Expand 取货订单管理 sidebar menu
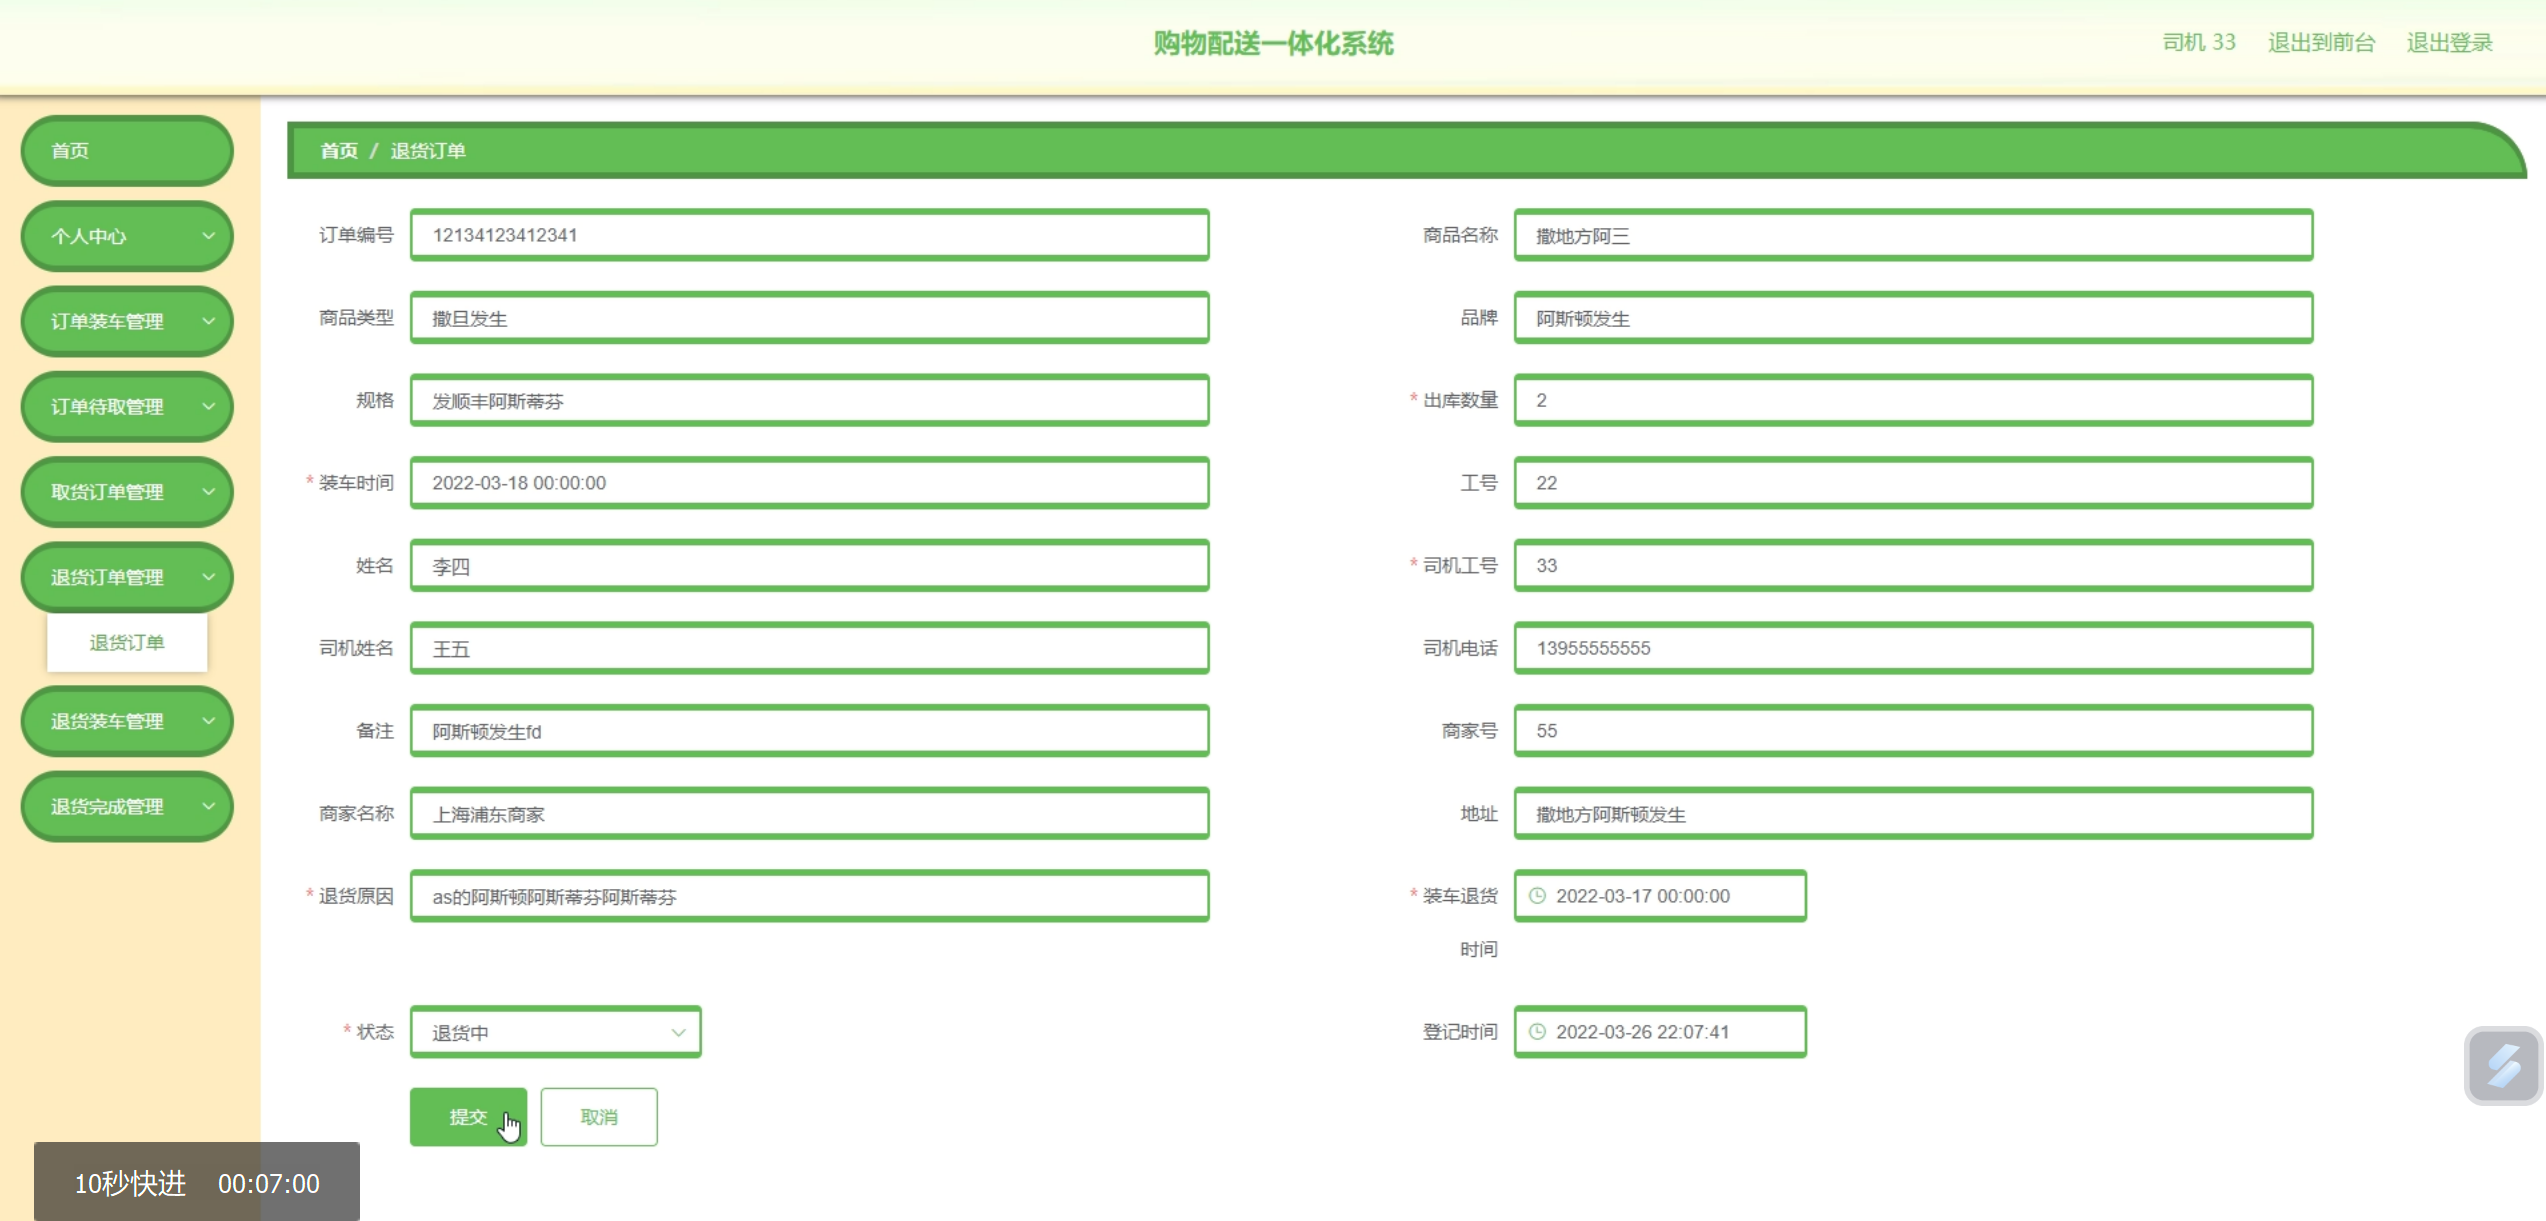Screen dimensions: 2546x1221 pyautogui.click(x=126, y=492)
